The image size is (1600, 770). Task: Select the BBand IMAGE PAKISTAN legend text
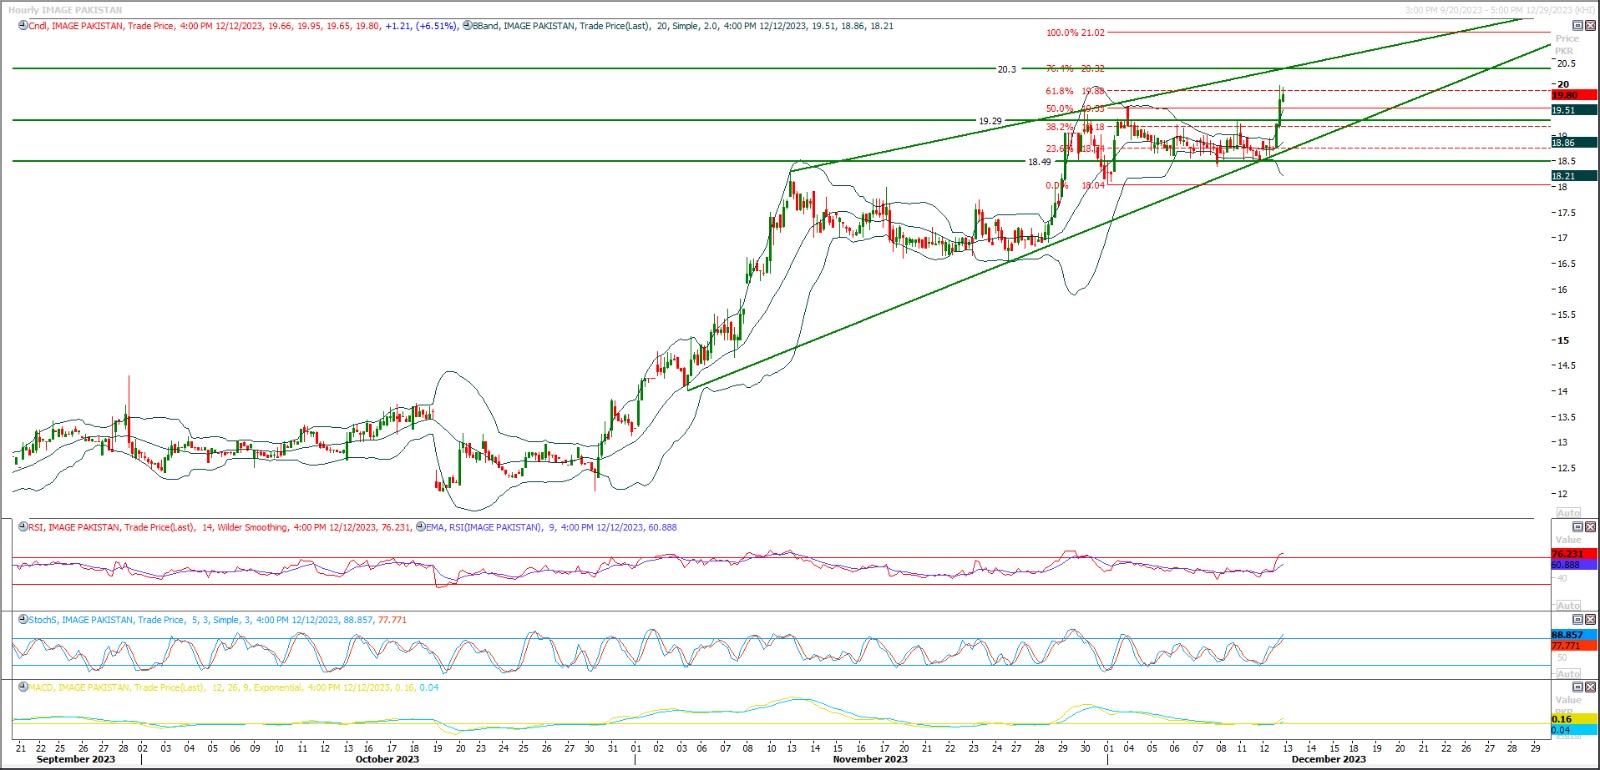pos(683,26)
